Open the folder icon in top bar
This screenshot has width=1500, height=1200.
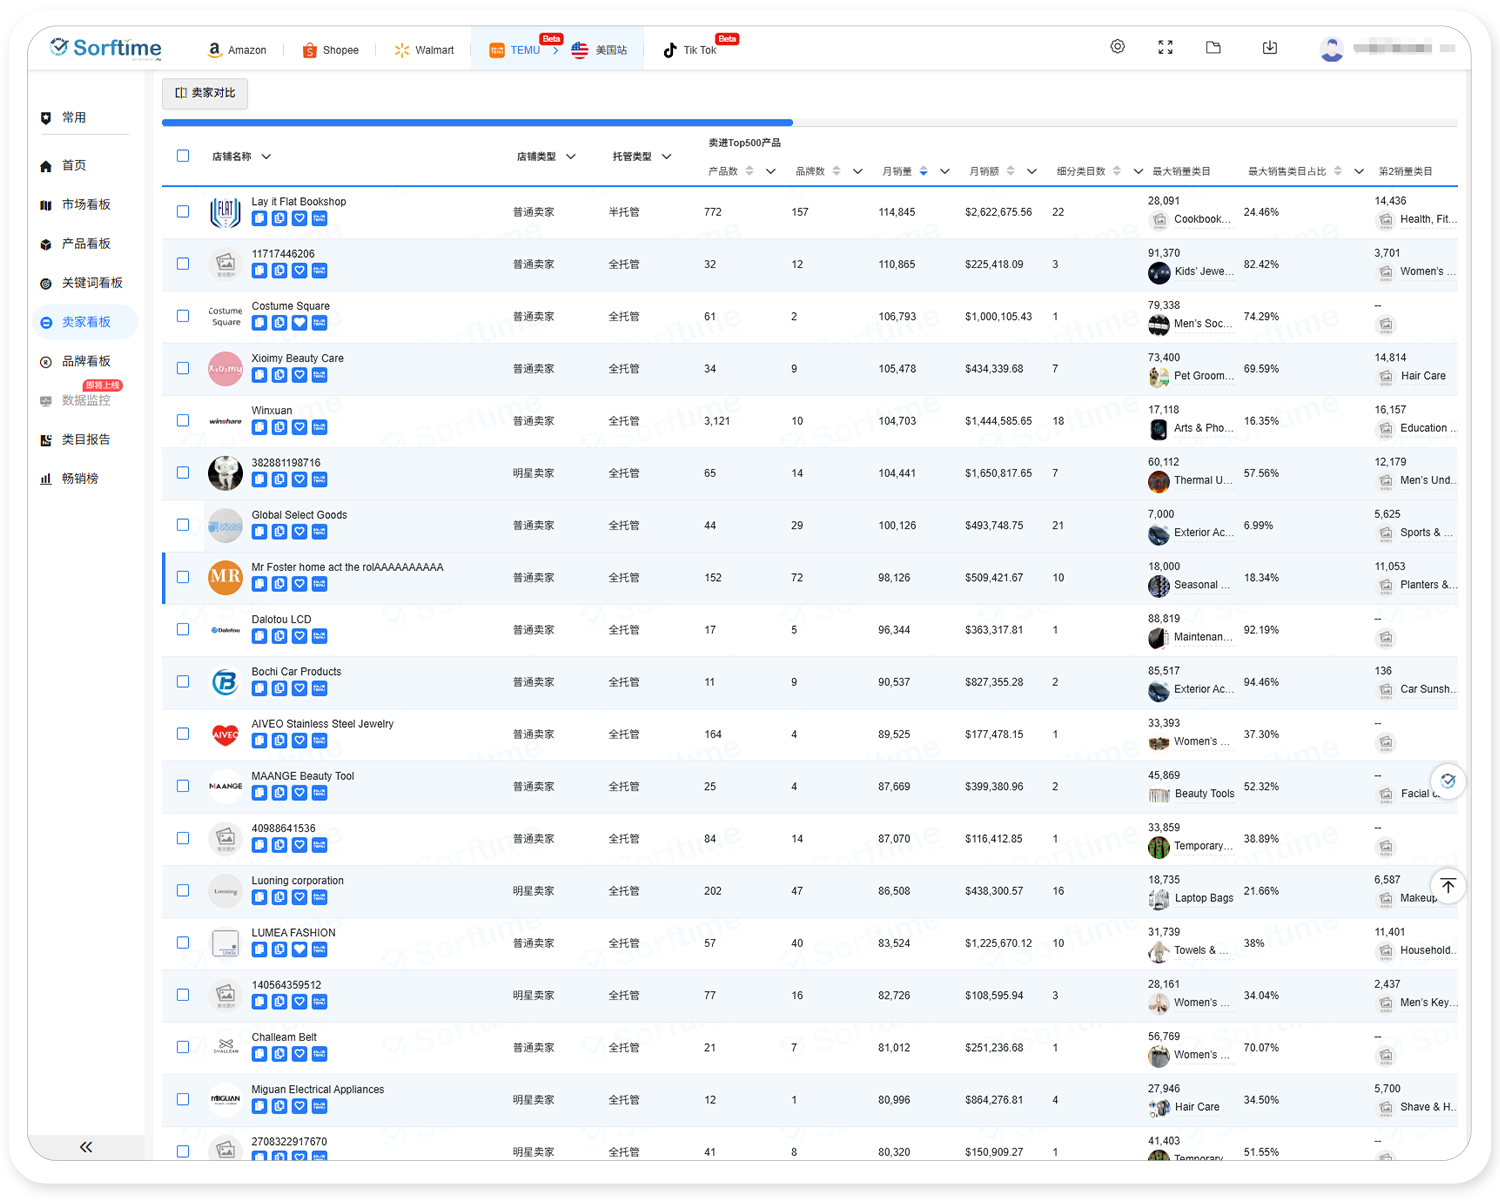pyautogui.click(x=1213, y=47)
